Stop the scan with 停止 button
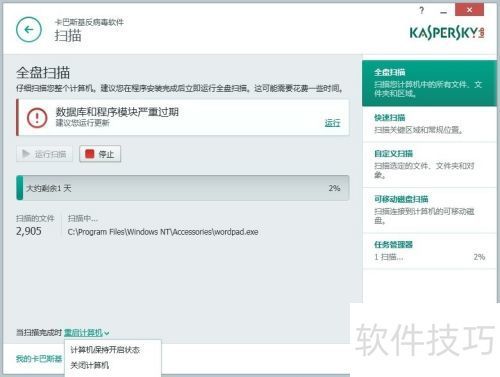The width and height of the screenshot is (500, 377). (100, 154)
